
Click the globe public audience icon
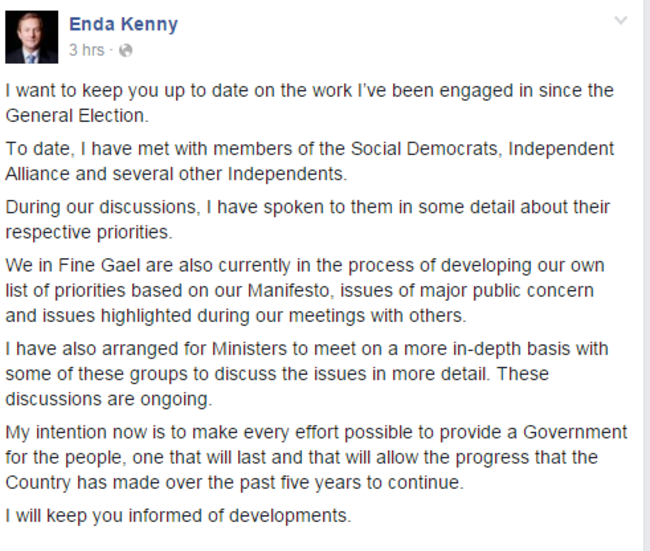126,51
